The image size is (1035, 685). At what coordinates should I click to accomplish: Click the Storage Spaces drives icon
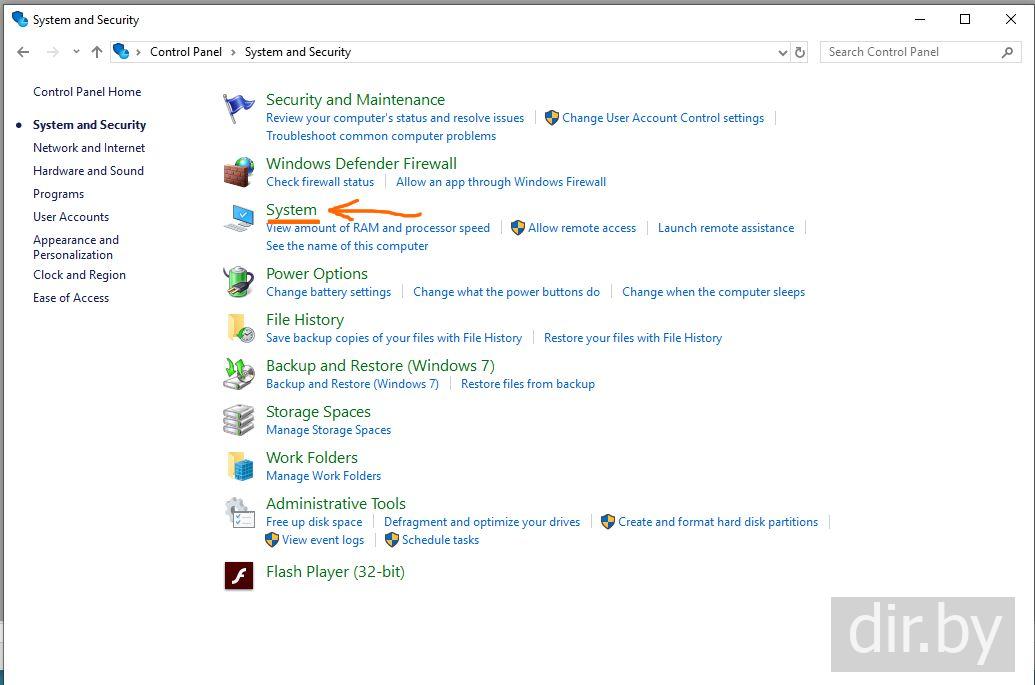[x=238, y=420]
